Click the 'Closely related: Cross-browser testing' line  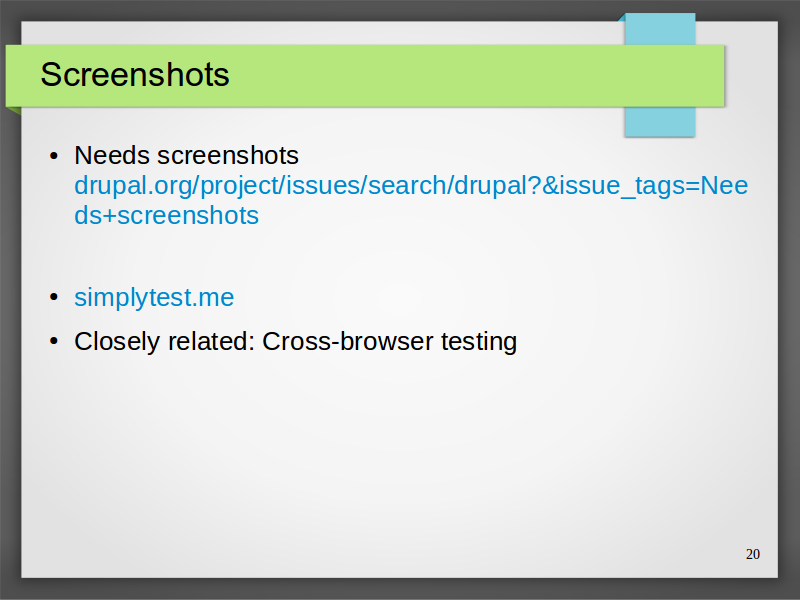295,341
